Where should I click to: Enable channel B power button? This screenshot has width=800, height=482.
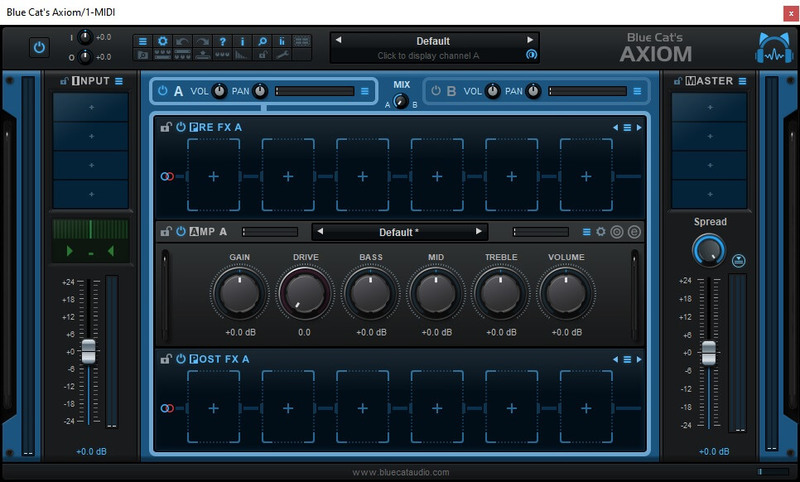434,92
